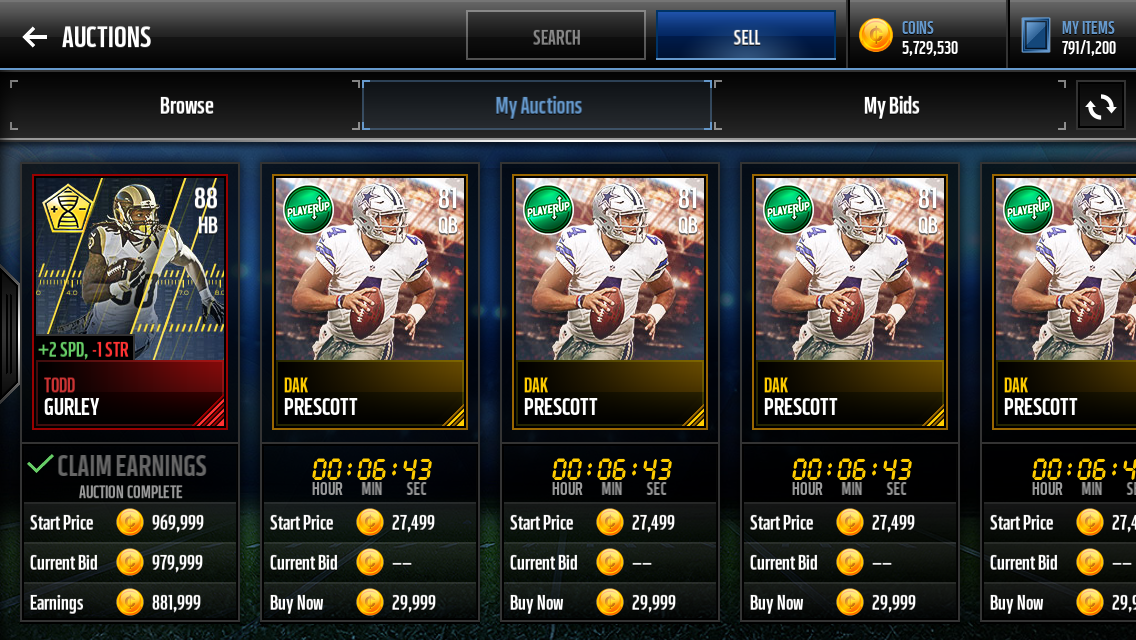Tap the Player Up badge on first Prescott card
This screenshot has width=1136, height=640.
click(x=308, y=209)
